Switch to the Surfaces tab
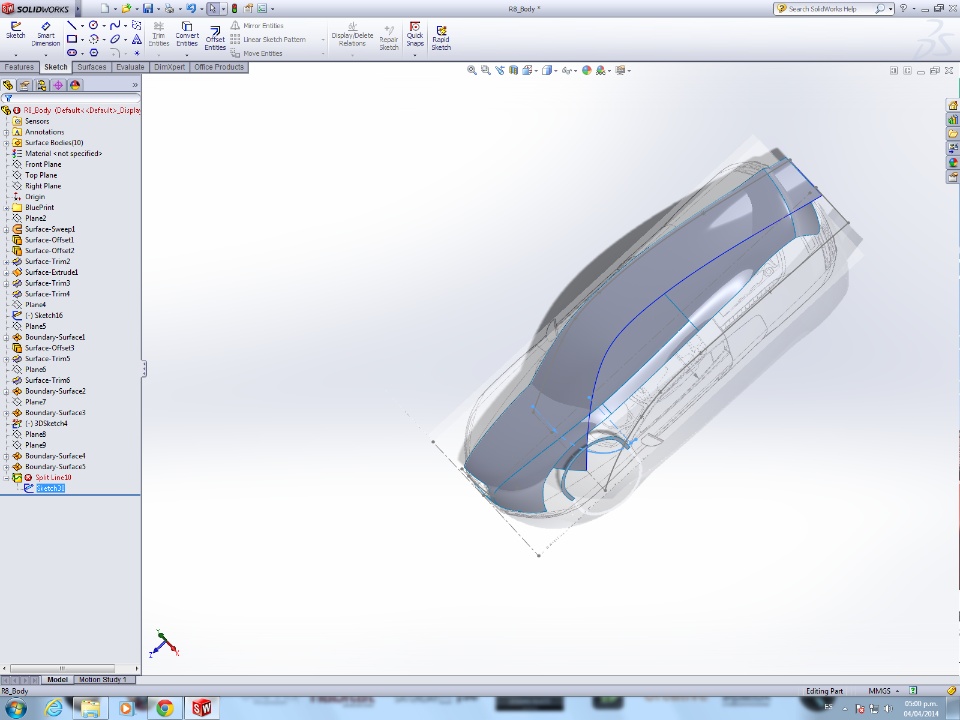 (x=92, y=67)
